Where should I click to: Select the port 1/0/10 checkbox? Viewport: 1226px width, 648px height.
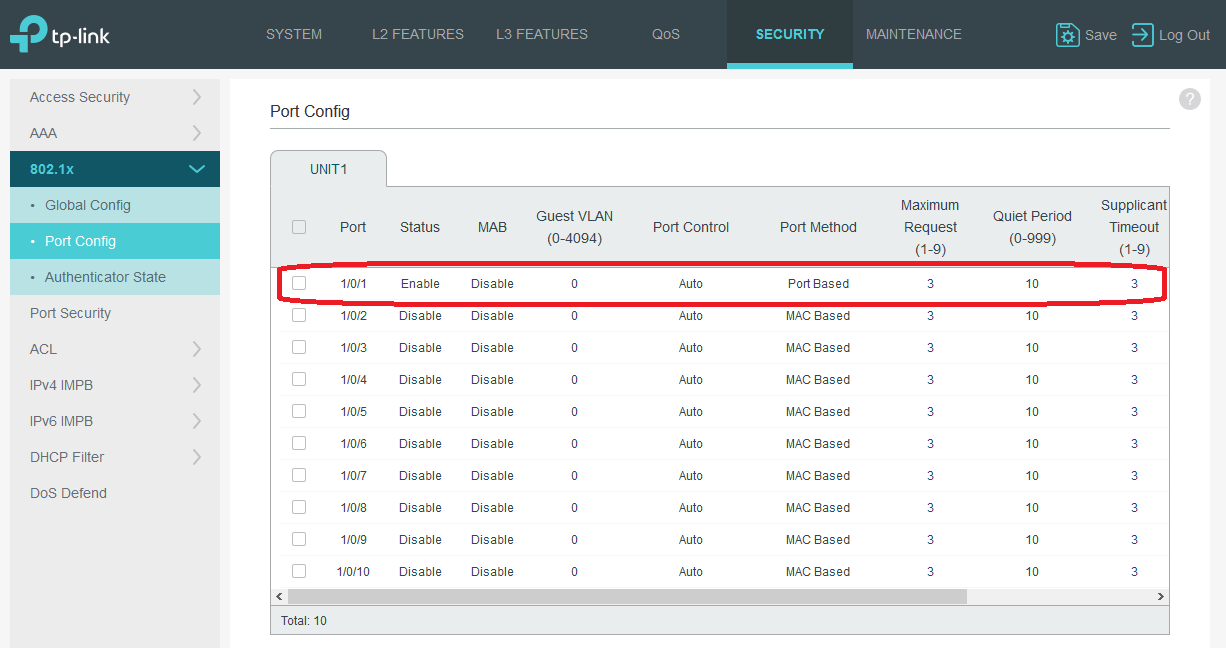(299, 571)
